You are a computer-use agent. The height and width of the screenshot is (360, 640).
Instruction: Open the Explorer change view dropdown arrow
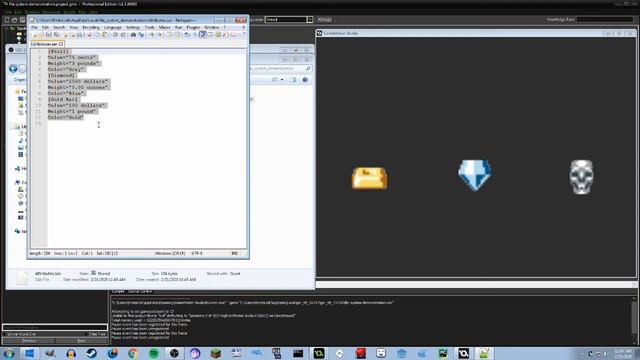coord(282,80)
